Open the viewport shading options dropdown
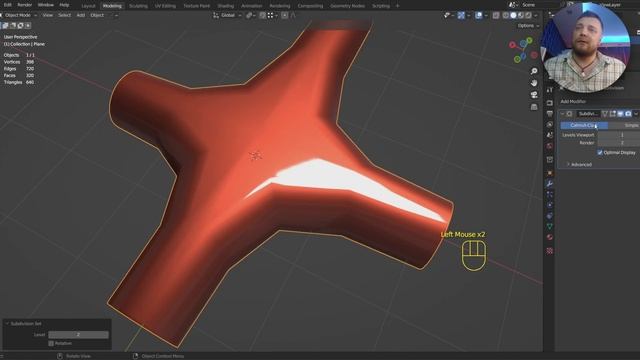The width and height of the screenshot is (640, 360). tap(536, 15)
